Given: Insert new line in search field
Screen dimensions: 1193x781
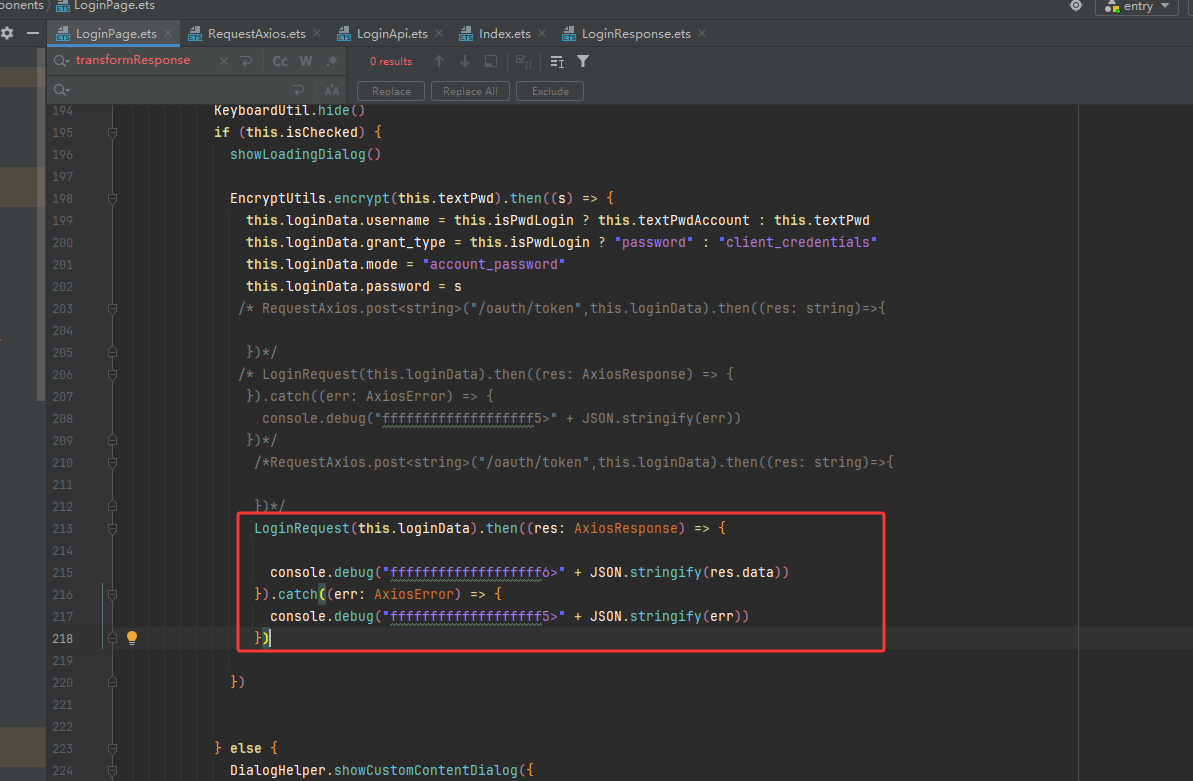Looking at the screenshot, I should pyautogui.click(x=246, y=61).
